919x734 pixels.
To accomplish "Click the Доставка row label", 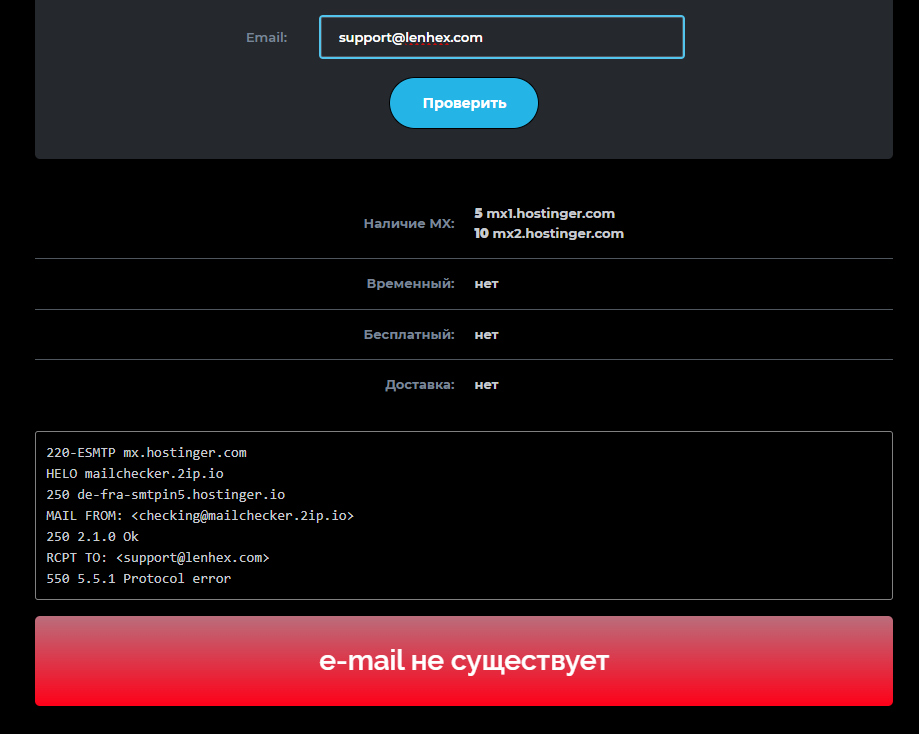I will (419, 385).
